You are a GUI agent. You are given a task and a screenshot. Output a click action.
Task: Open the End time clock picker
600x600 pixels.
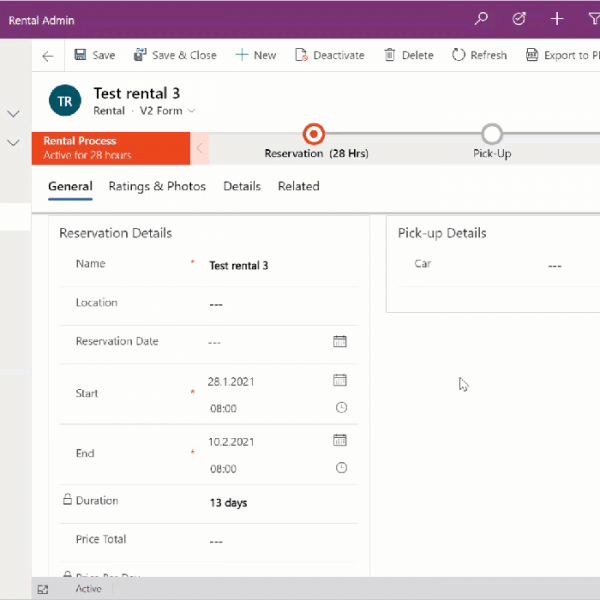pyautogui.click(x=341, y=468)
